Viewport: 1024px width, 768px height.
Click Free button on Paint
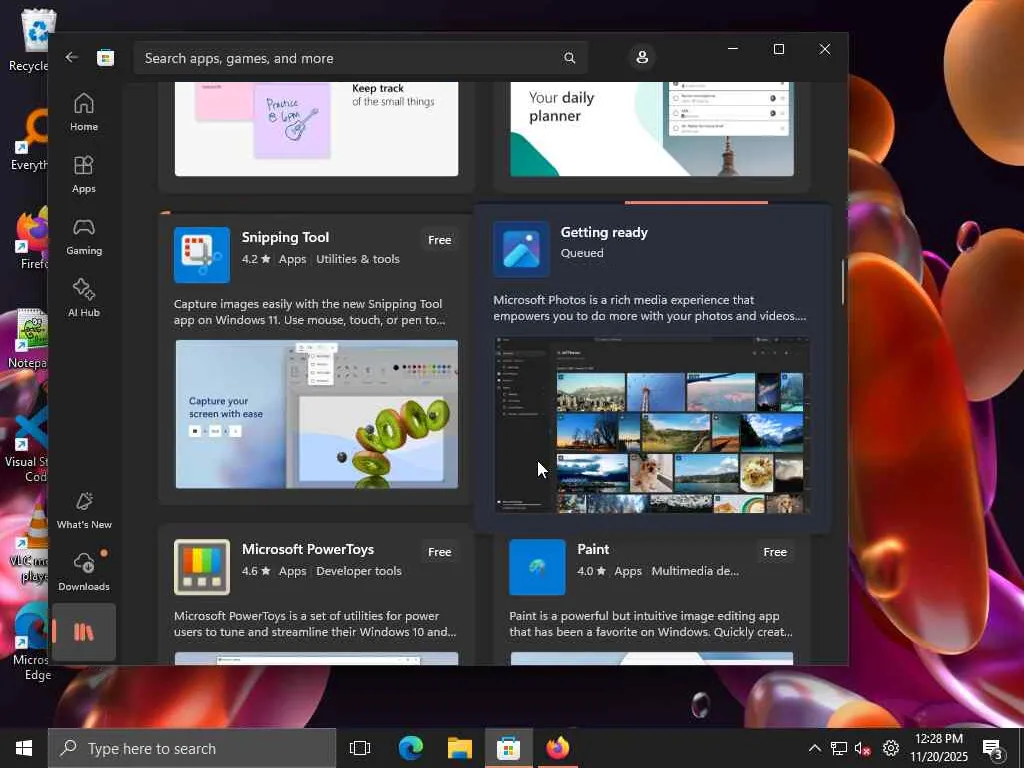(x=775, y=552)
